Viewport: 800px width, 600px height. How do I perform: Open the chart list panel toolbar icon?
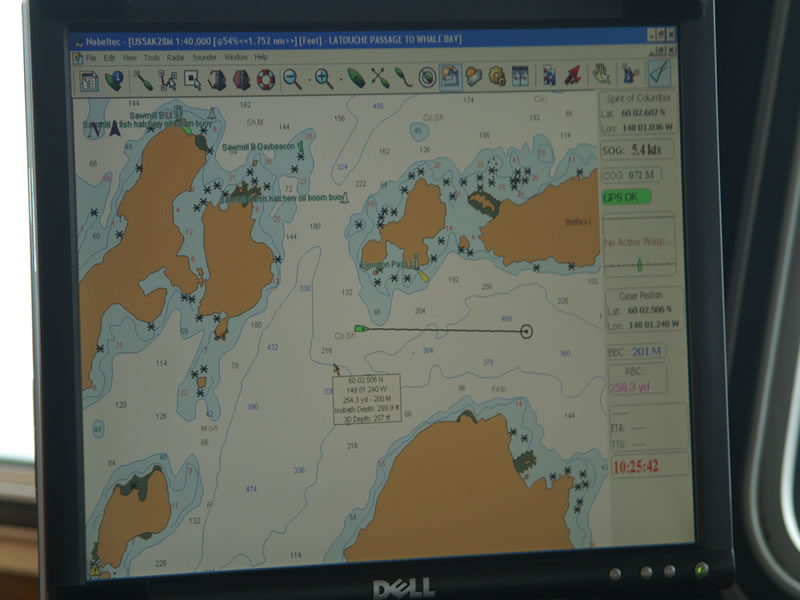(x=89, y=82)
